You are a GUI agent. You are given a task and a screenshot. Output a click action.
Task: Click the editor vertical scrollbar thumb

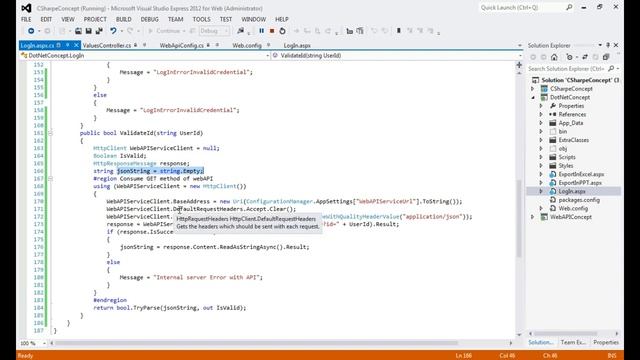pos(519,218)
